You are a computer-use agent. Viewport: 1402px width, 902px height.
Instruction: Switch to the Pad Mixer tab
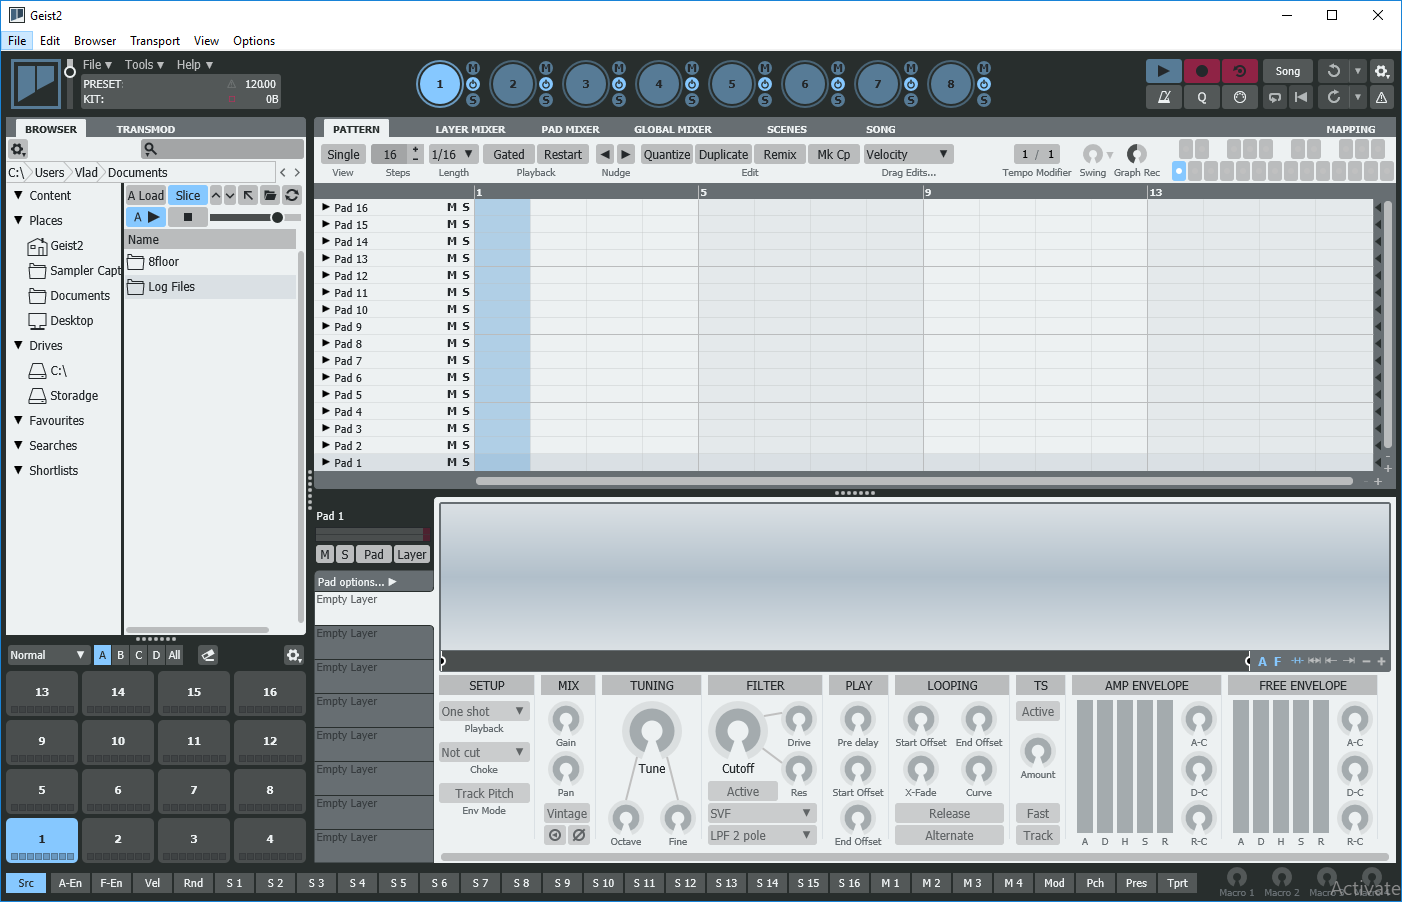coord(570,129)
